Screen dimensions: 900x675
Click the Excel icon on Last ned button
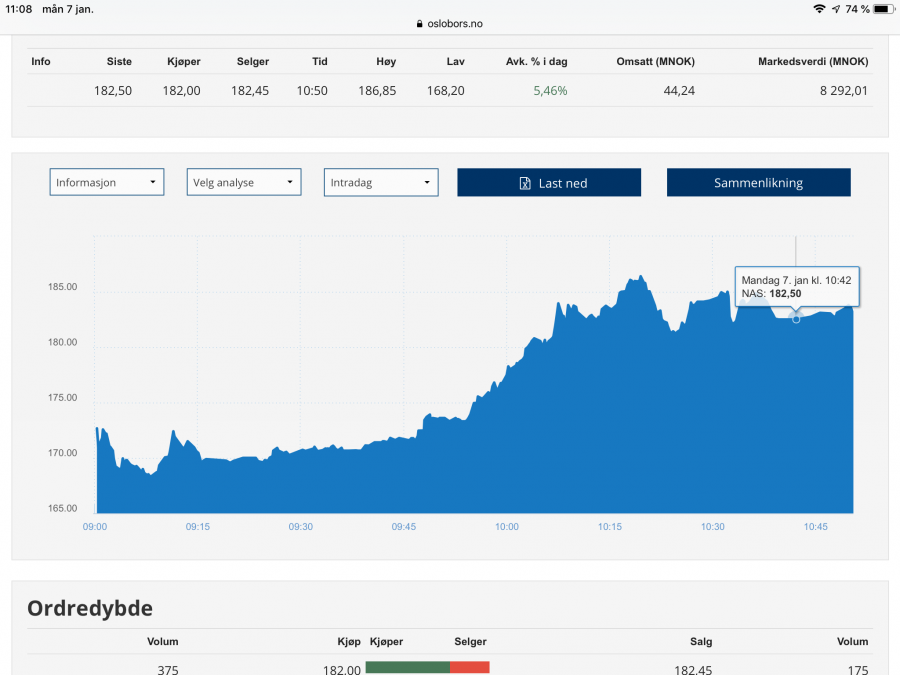525,183
